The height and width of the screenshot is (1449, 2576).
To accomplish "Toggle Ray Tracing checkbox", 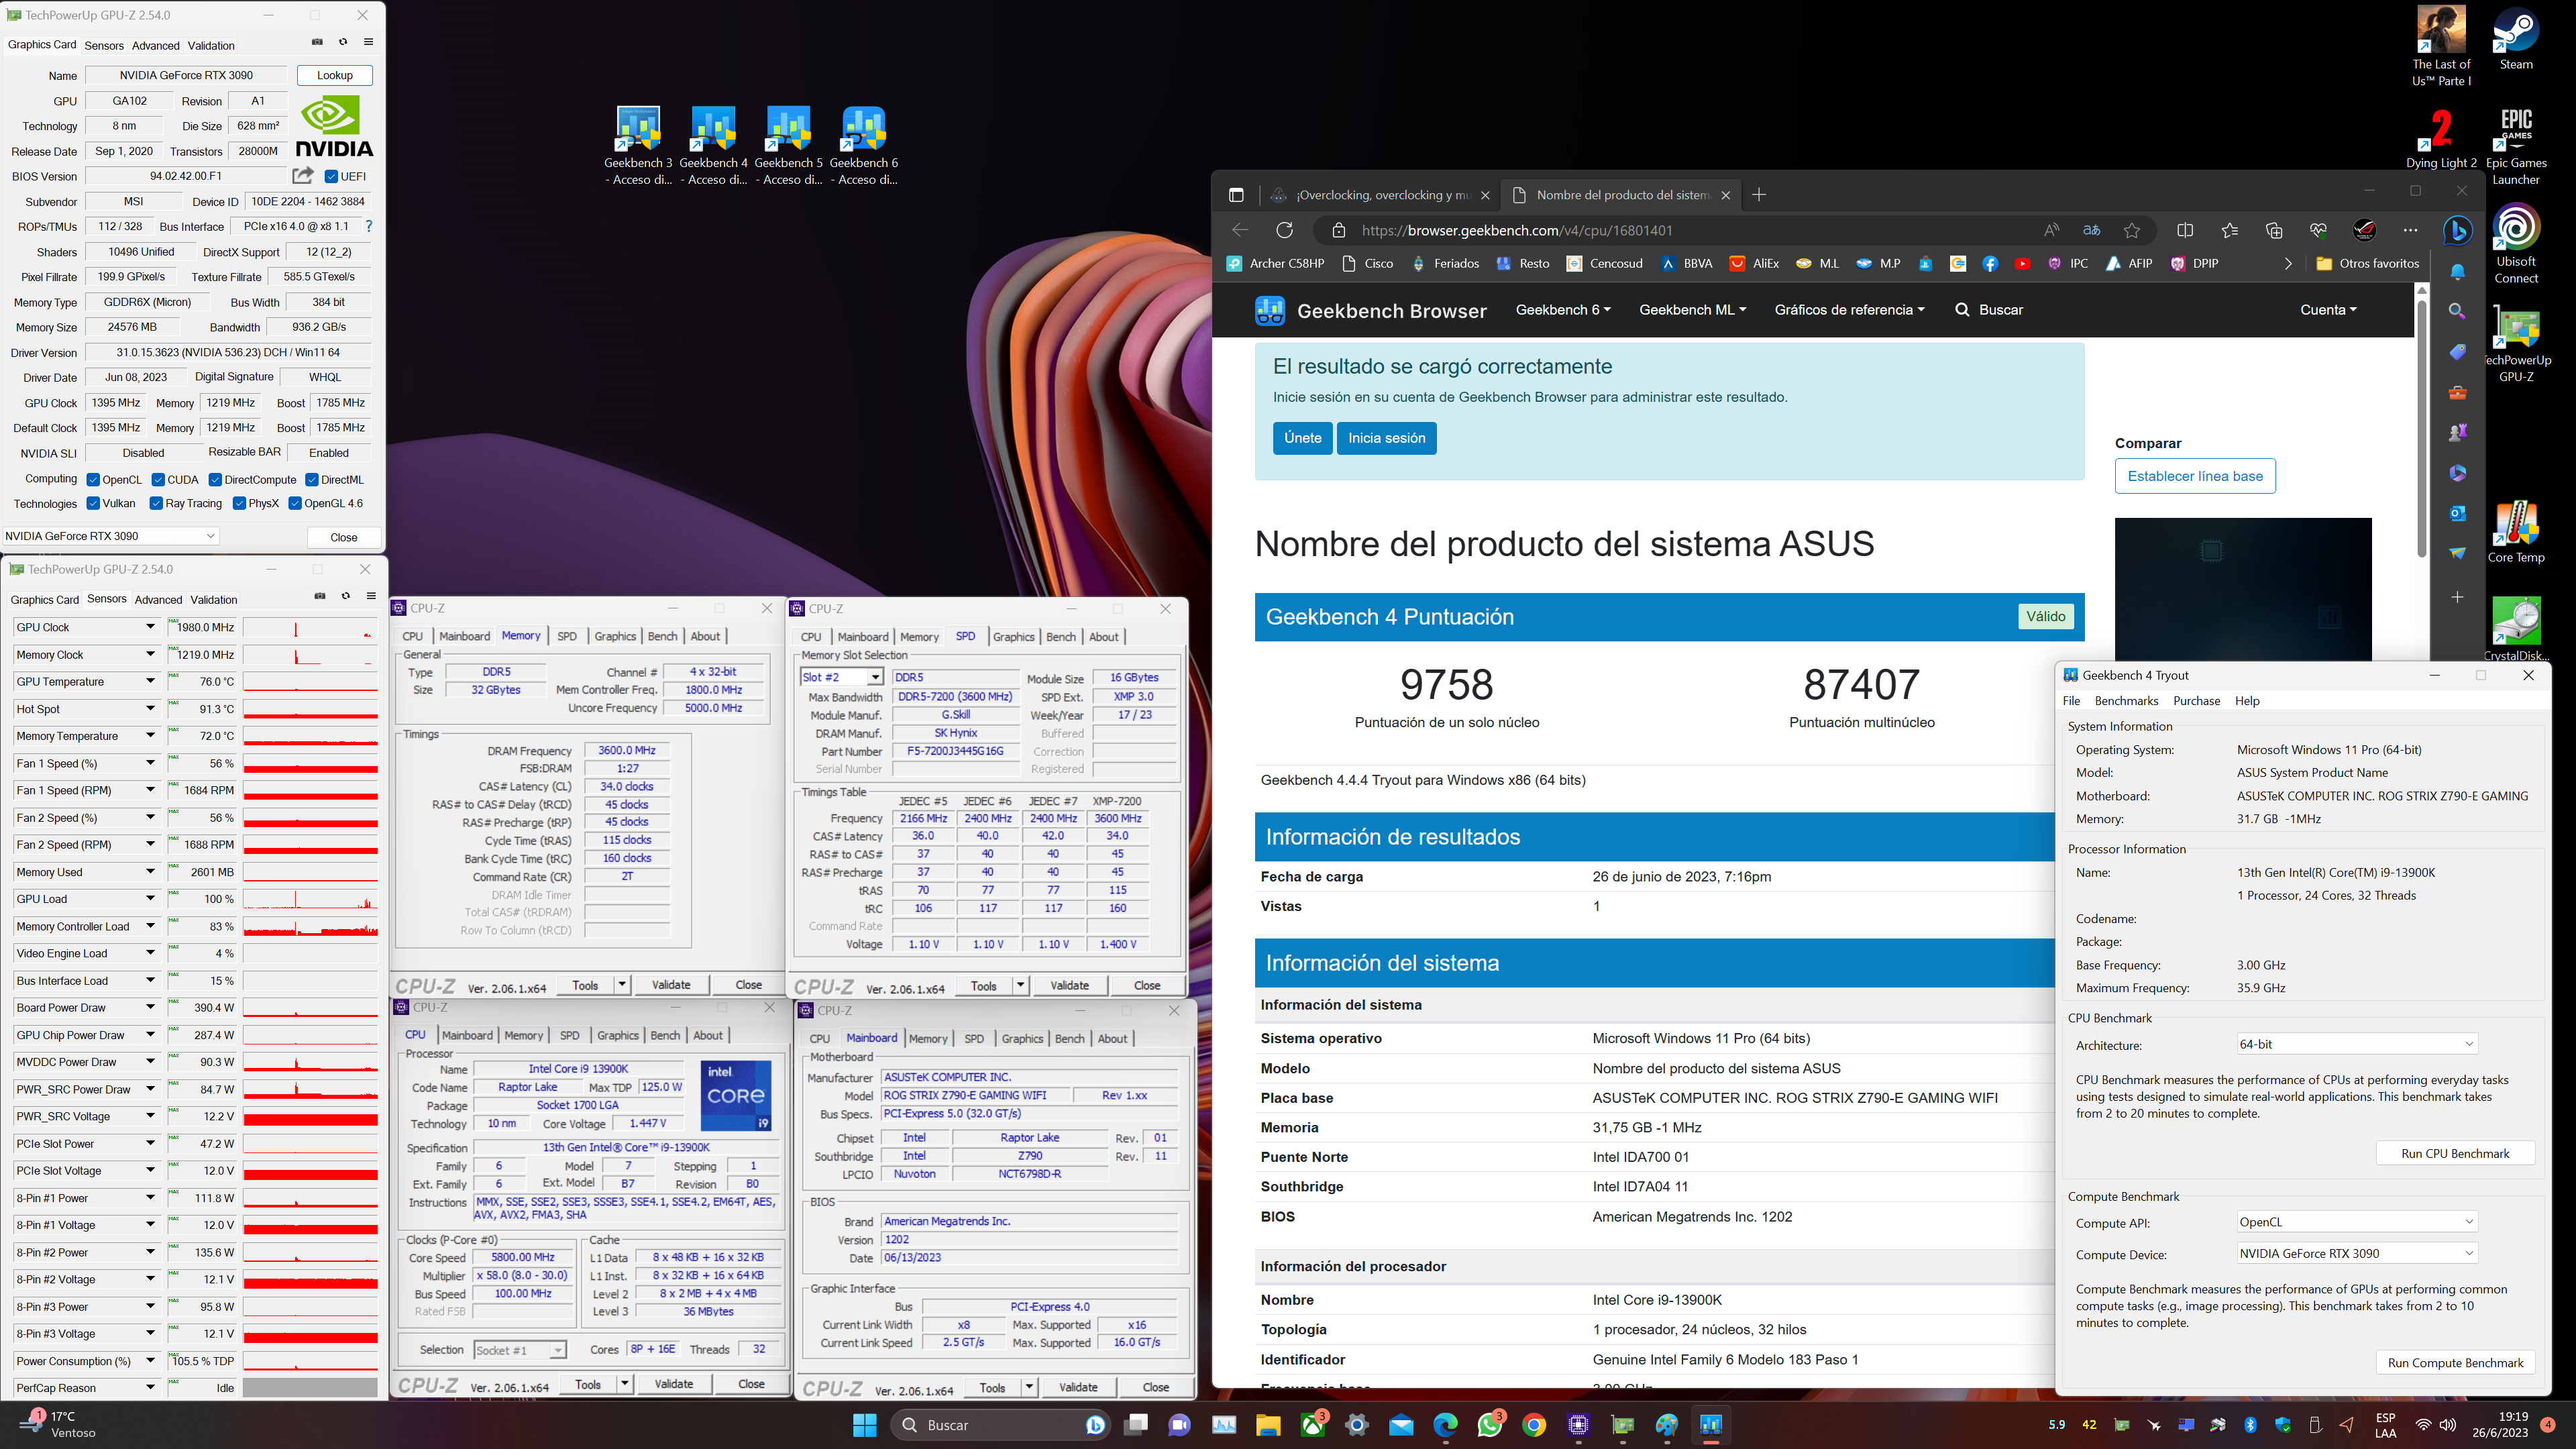I will (156, 503).
